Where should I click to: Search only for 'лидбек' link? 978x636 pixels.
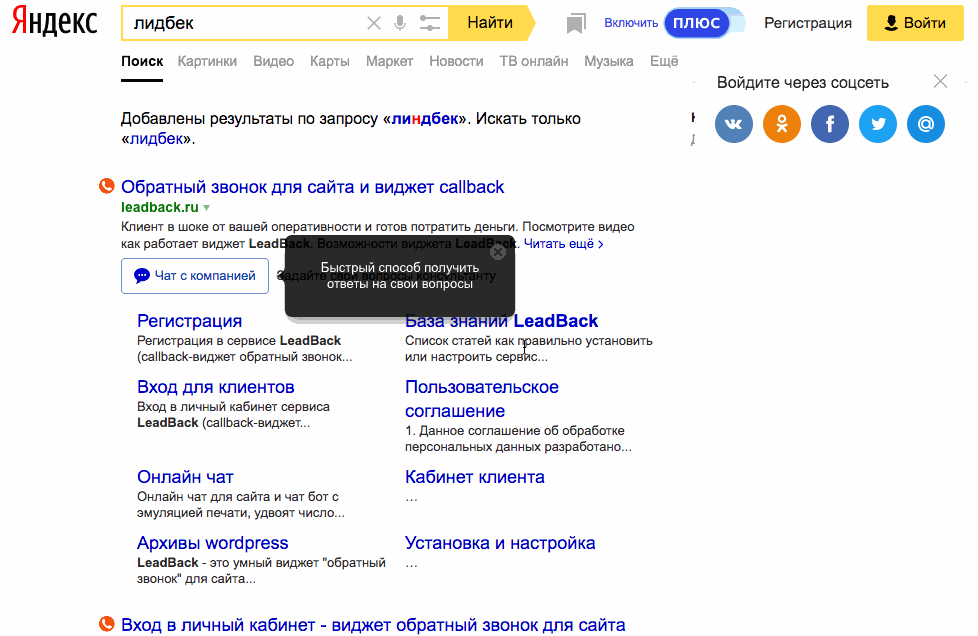156,138
